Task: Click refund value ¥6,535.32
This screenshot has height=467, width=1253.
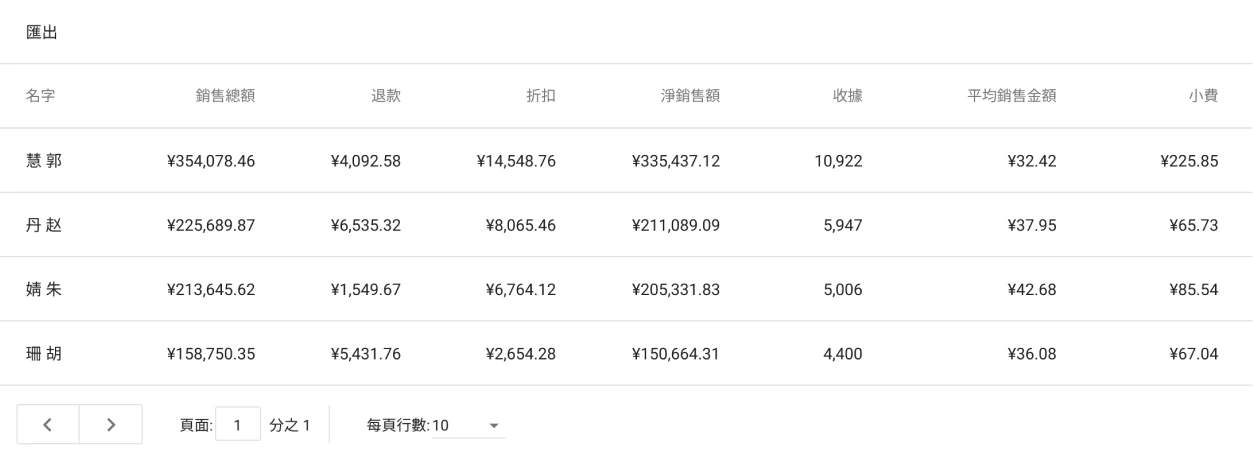Action: click(x=365, y=225)
